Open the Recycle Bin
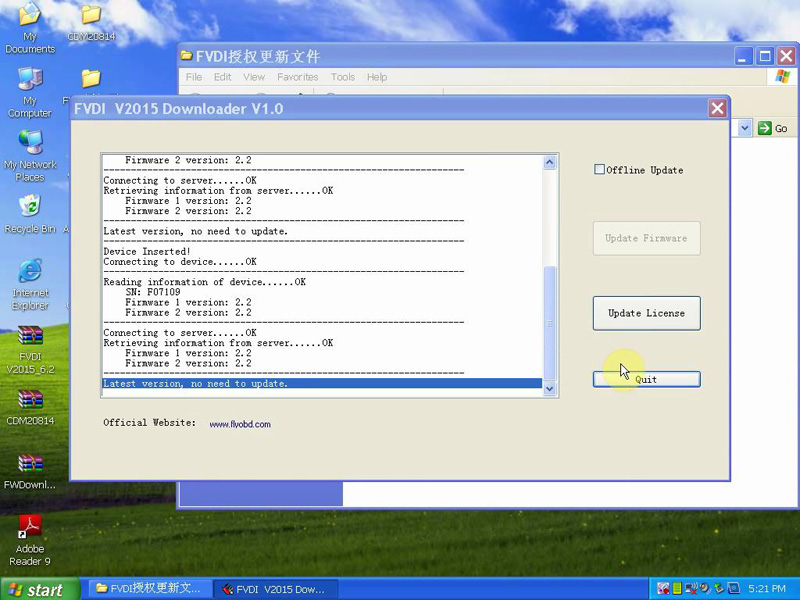The width and height of the screenshot is (800, 600). pos(30,207)
